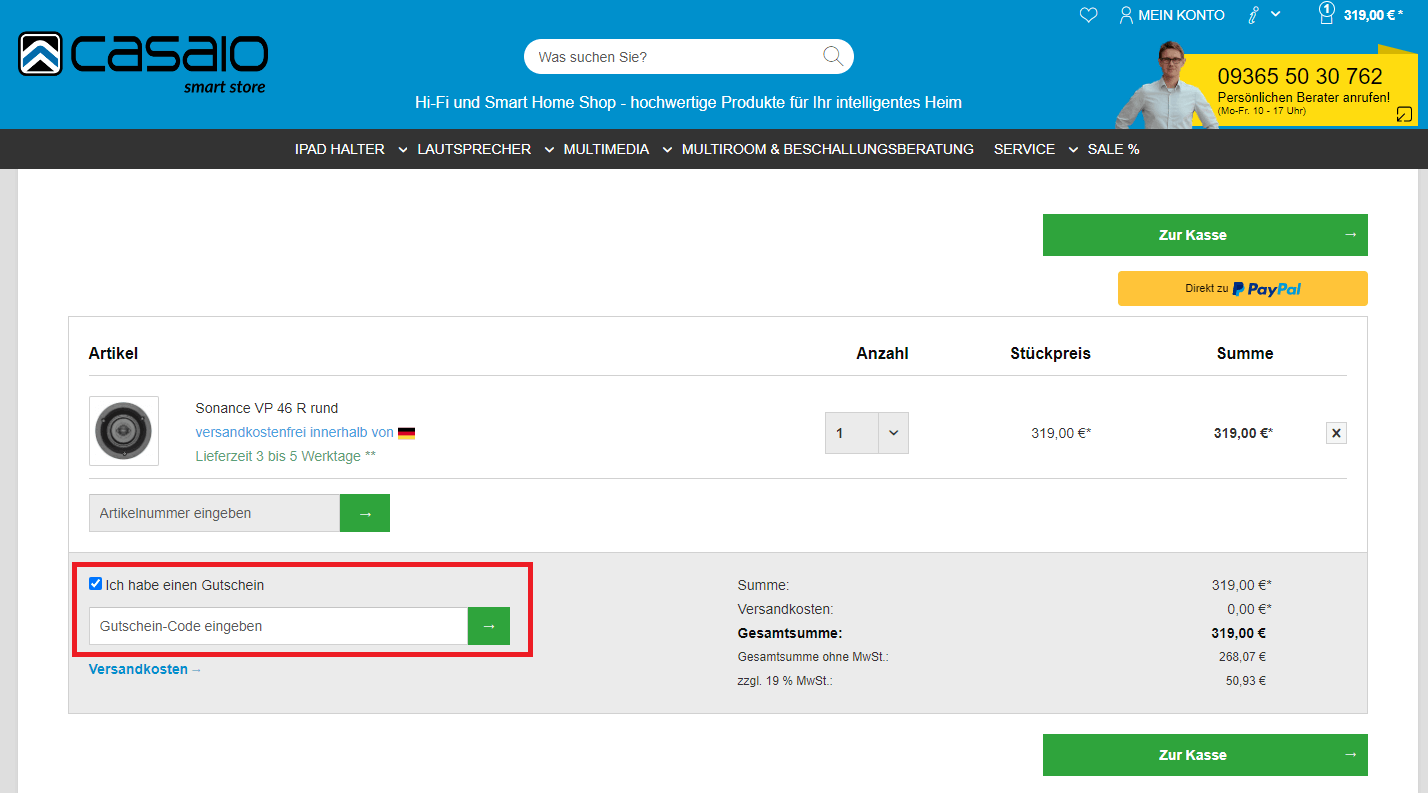Click phone number 09365 50 30 762
The width and height of the screenshot is (1428, 793).
click(1300, 76)
